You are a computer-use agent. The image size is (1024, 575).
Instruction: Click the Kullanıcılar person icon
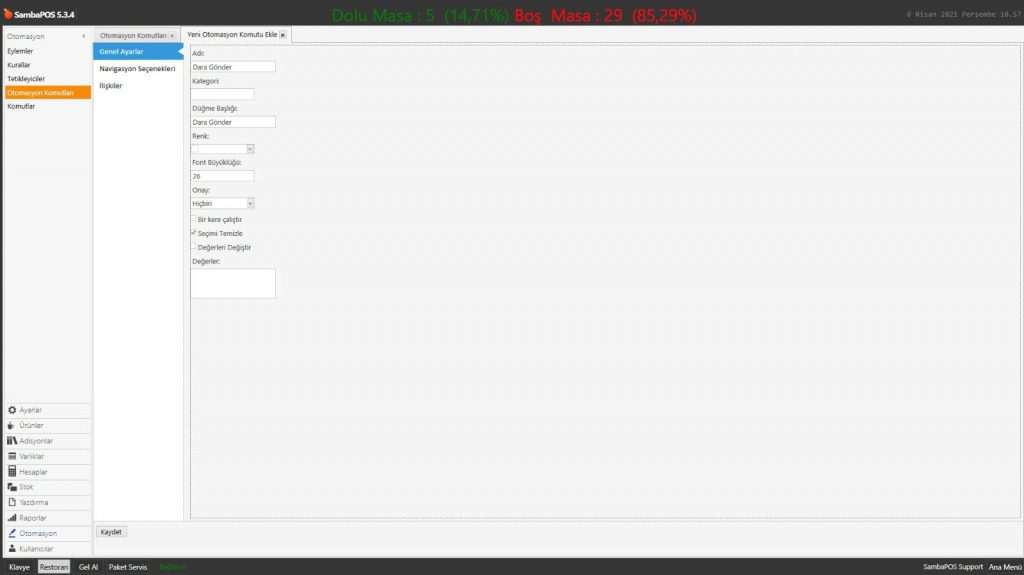[x=12, y=549]
